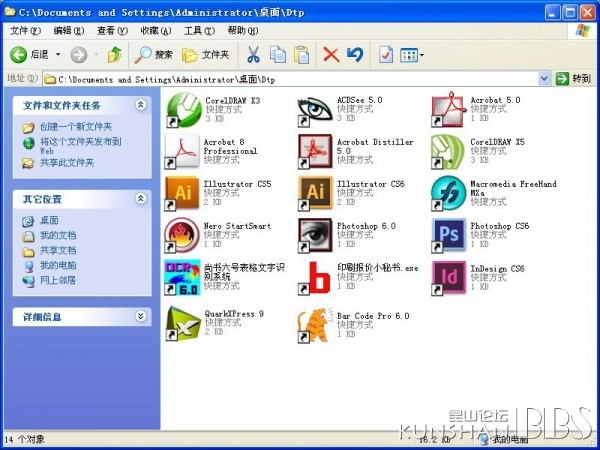
Task: Click the 转到 Go button
Action: pos(574,79)
